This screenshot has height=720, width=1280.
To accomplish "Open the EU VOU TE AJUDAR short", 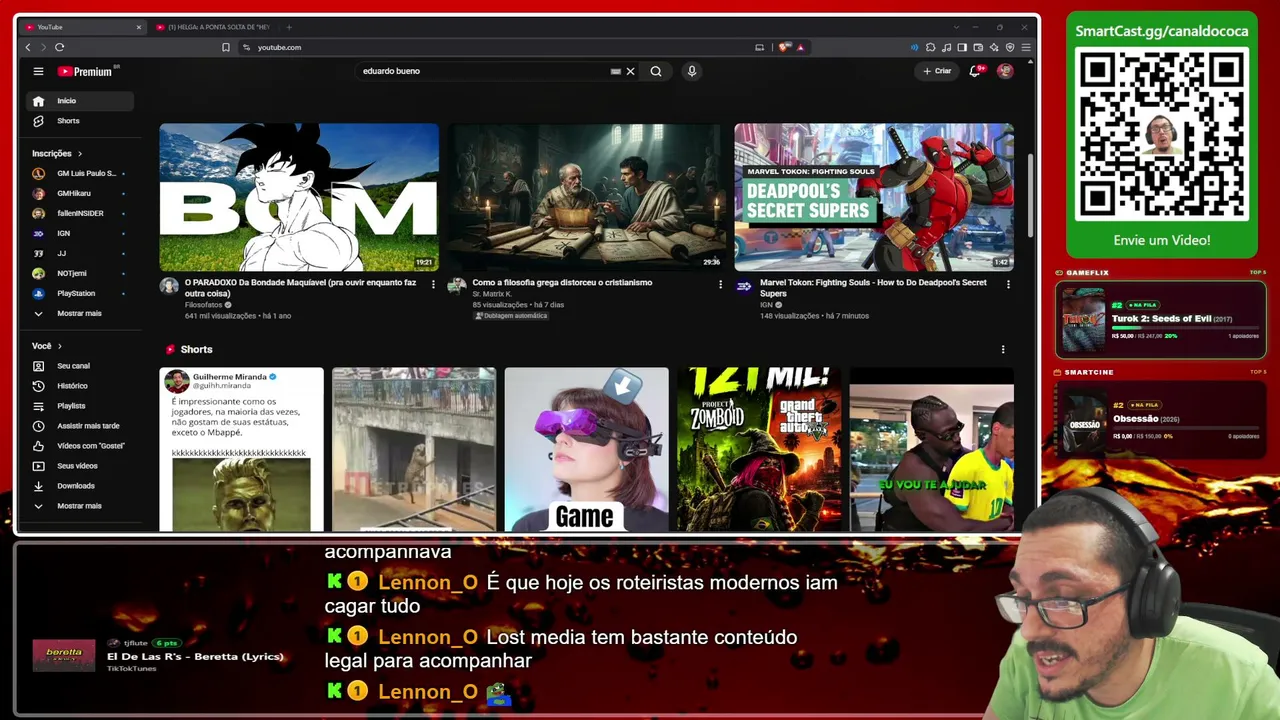I will [x=931, y=450].
